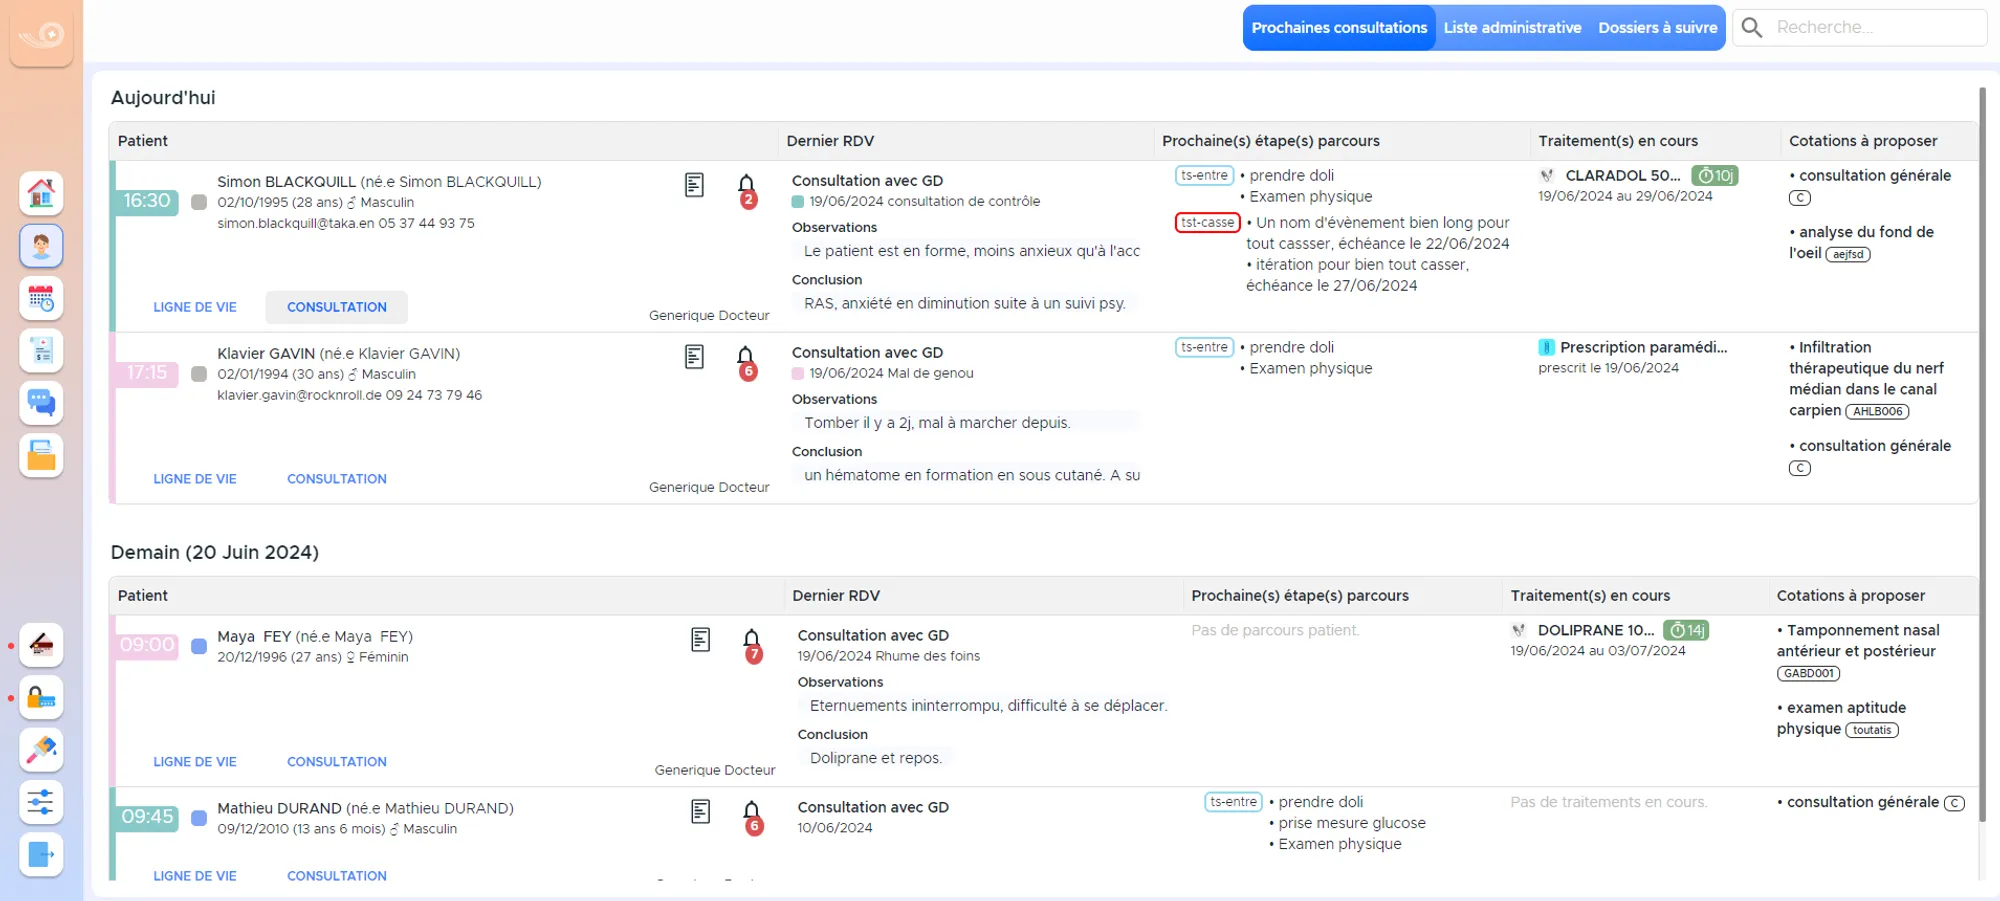The image size is (2000, 901).
Task: Toggle the gray status box for Klavier GAVIN
Action: [199, 374]
